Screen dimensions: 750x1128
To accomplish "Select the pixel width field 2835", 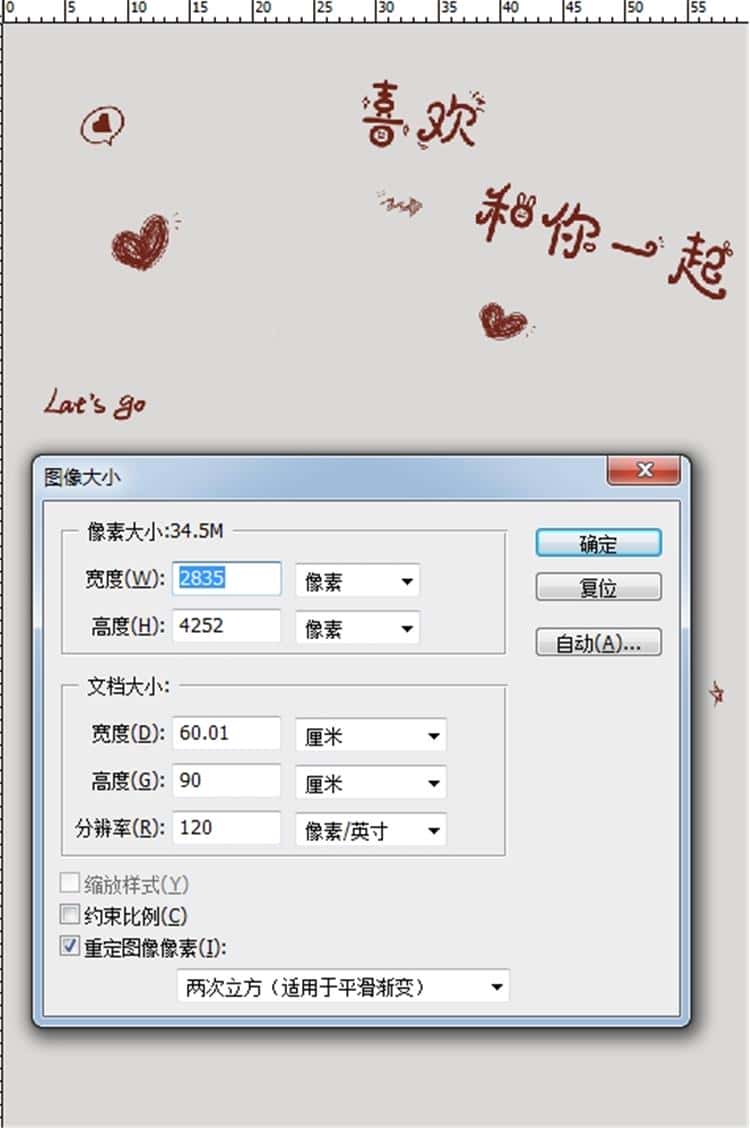I will pyautogui.click(x=227, y=578).
